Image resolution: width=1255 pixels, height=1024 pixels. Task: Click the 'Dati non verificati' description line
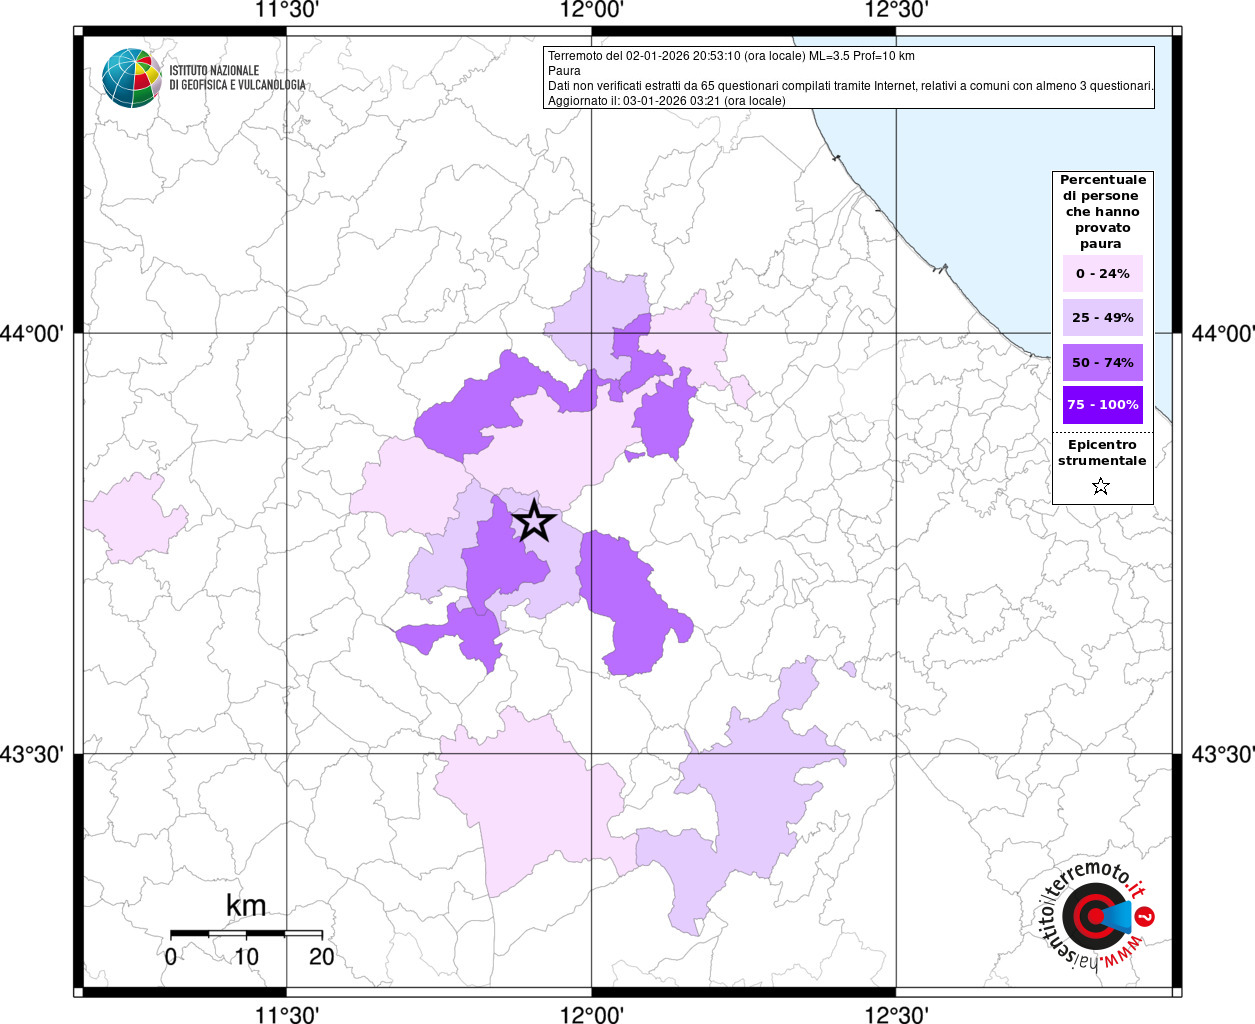pyautogui.click(x=850, y=86)
